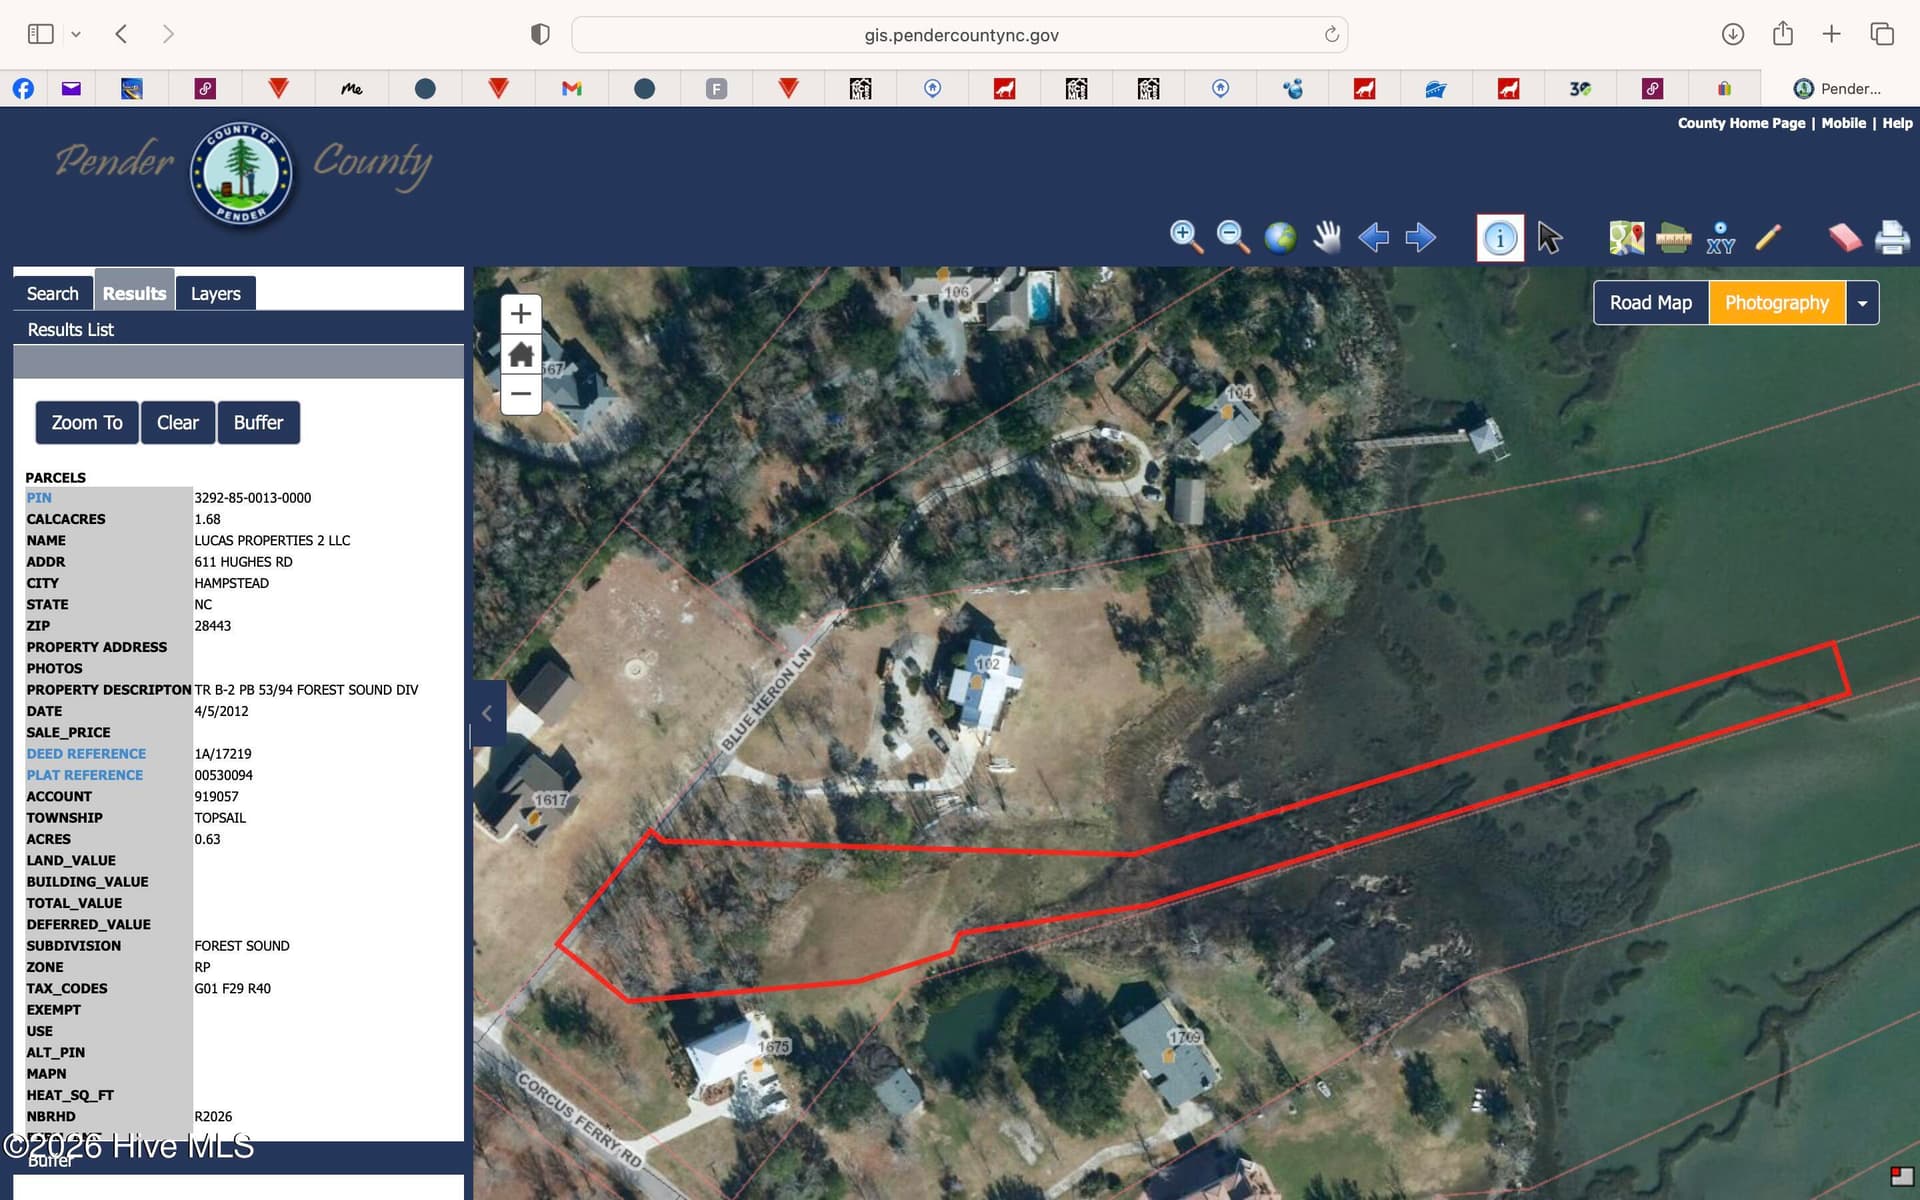This screenshot has width=1920, height=1200.
Task: Open the PLAT REFERENCE link
Action: 85,775
